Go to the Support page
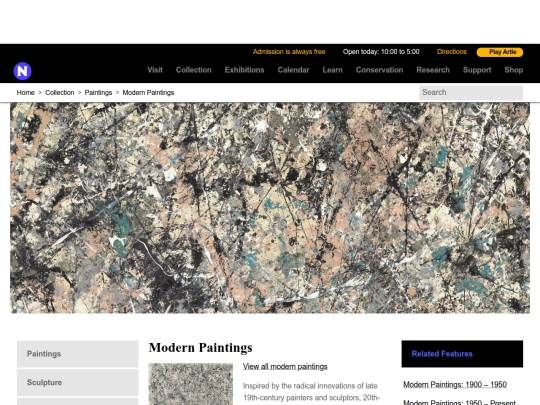This screenshot has height=405, width=540. point(477,70)
